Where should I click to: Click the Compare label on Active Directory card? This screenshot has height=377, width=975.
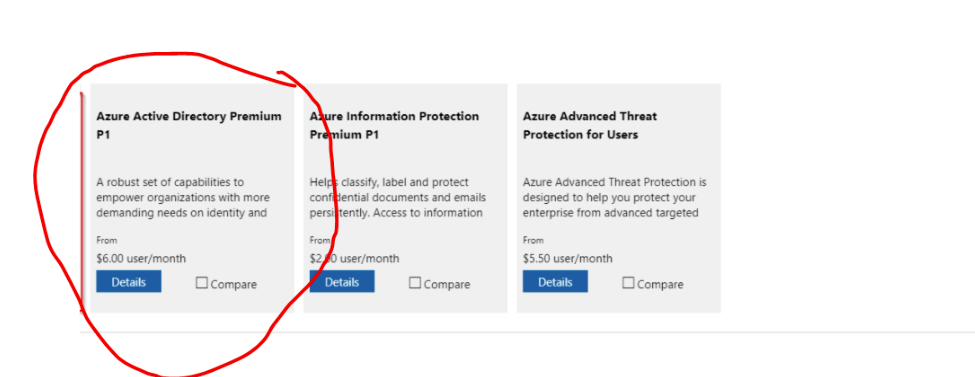click(233, 284)
